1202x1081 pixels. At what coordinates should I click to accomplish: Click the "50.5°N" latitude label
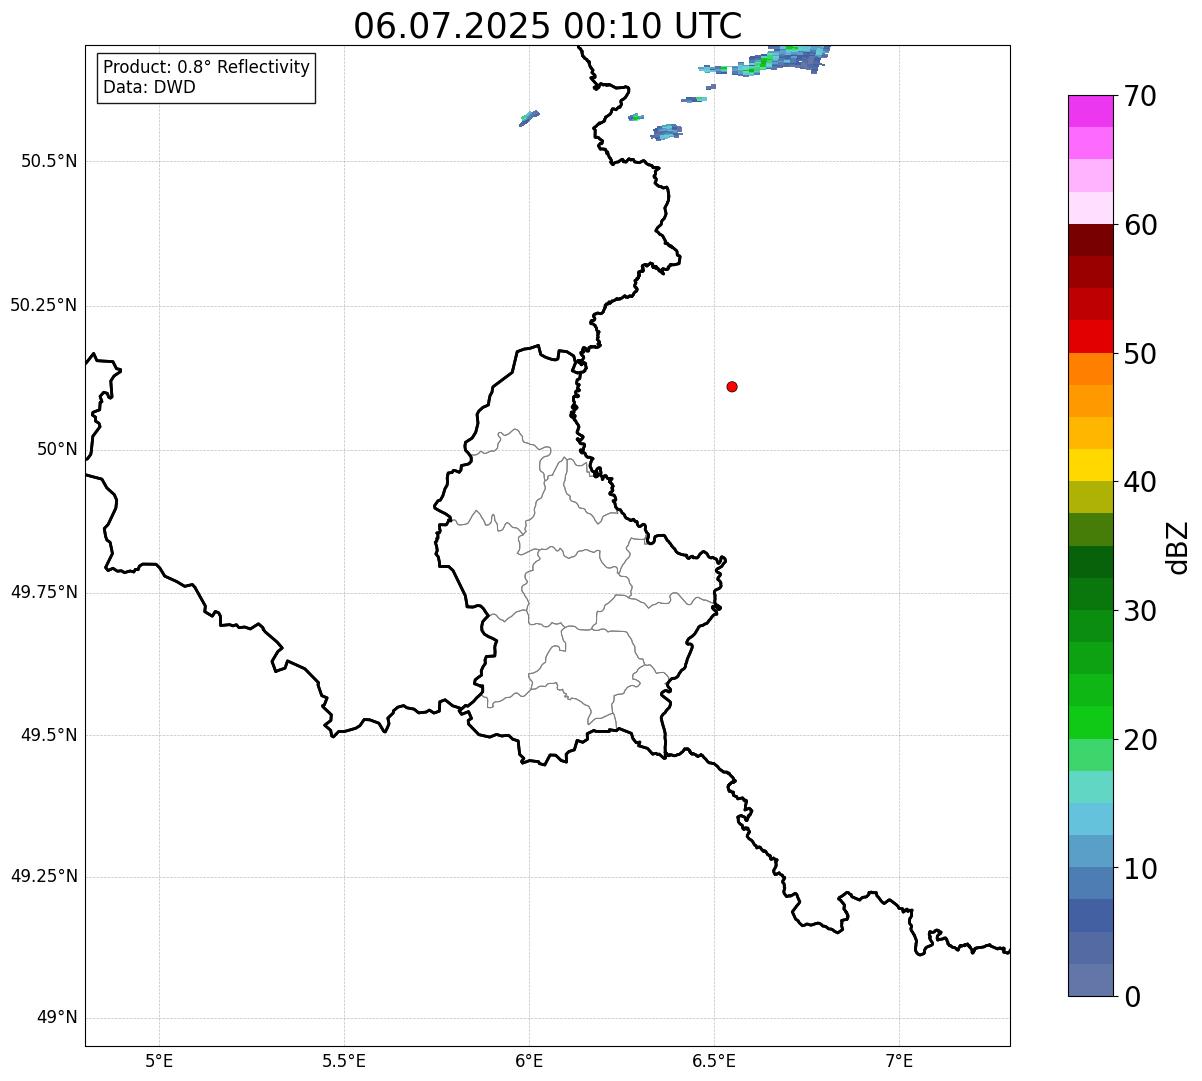(49, 161)
